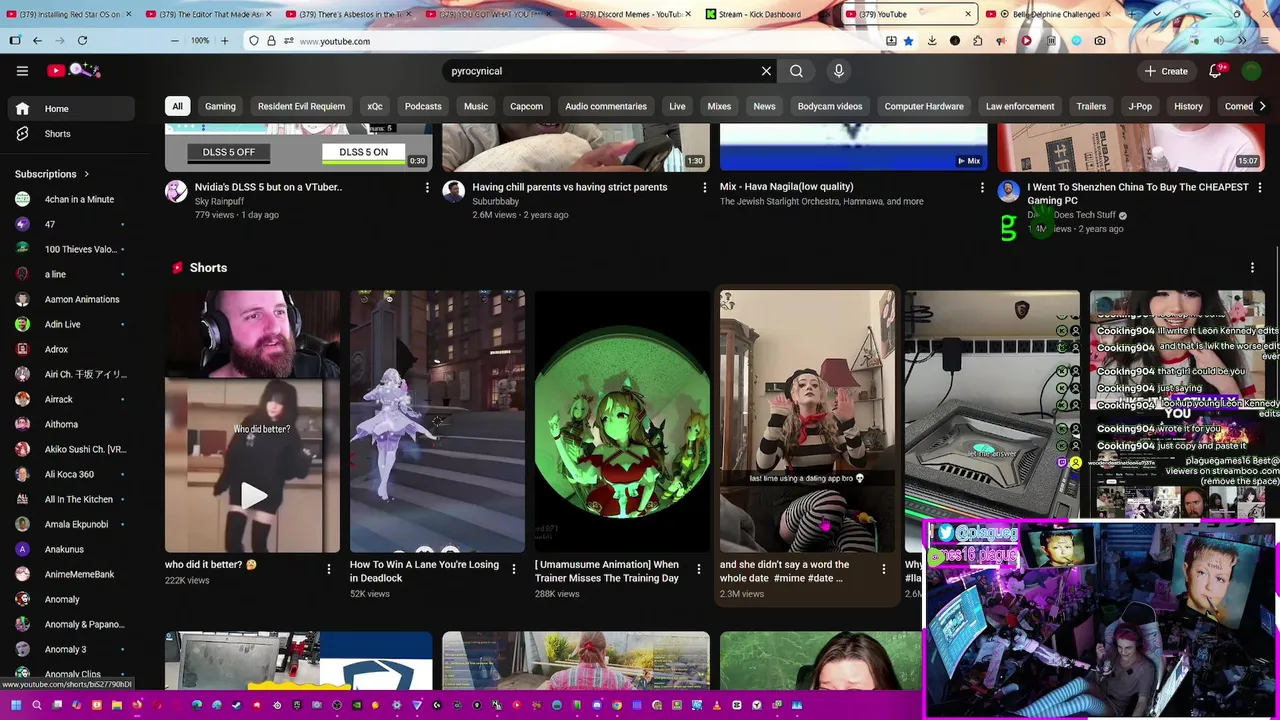Open the mime date short thumbnail
Viewport: 1280px width, 720px height.
tap(807, 421)
